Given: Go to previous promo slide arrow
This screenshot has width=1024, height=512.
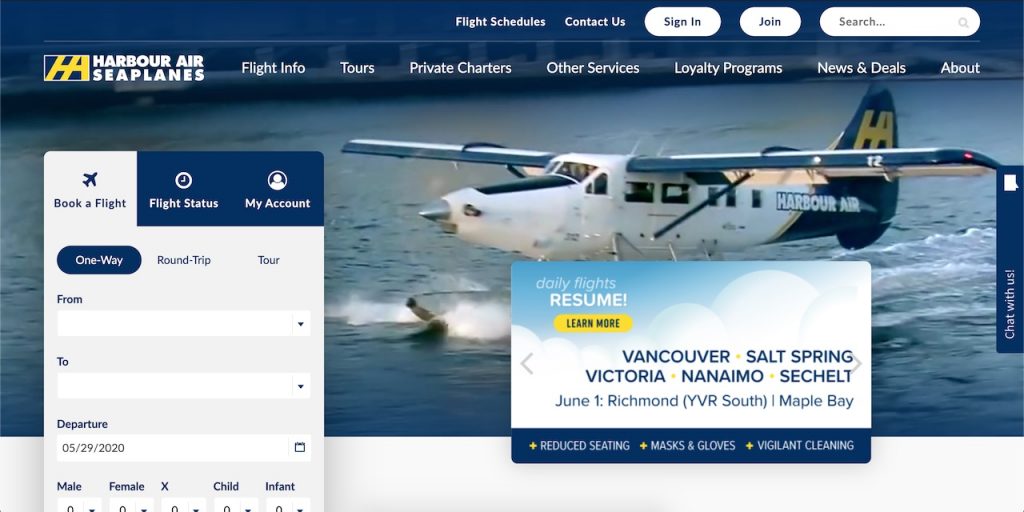Looking at the screenshot, I should pos(527,364).
